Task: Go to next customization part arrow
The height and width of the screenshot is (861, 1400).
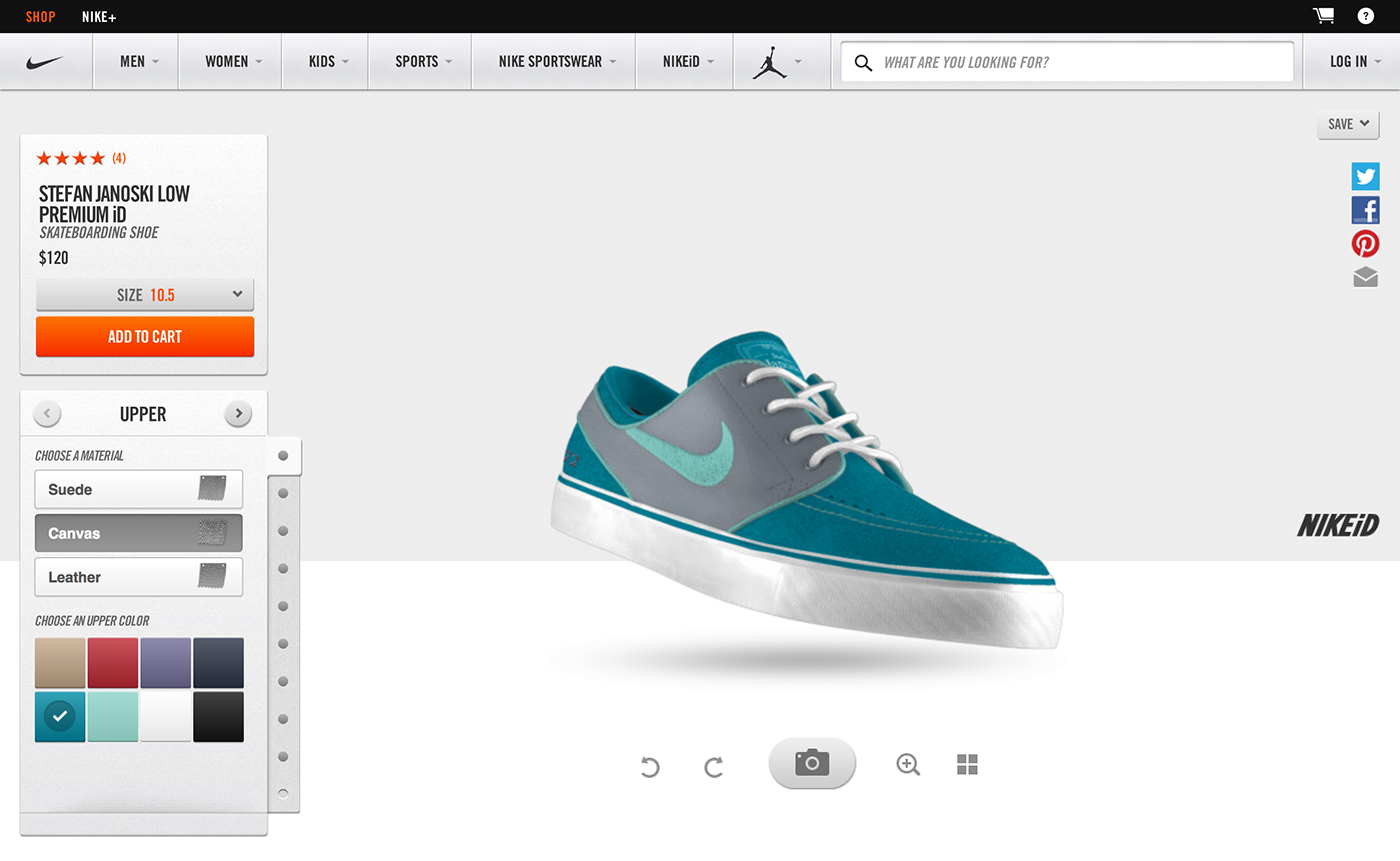Action: click(238, 414)
